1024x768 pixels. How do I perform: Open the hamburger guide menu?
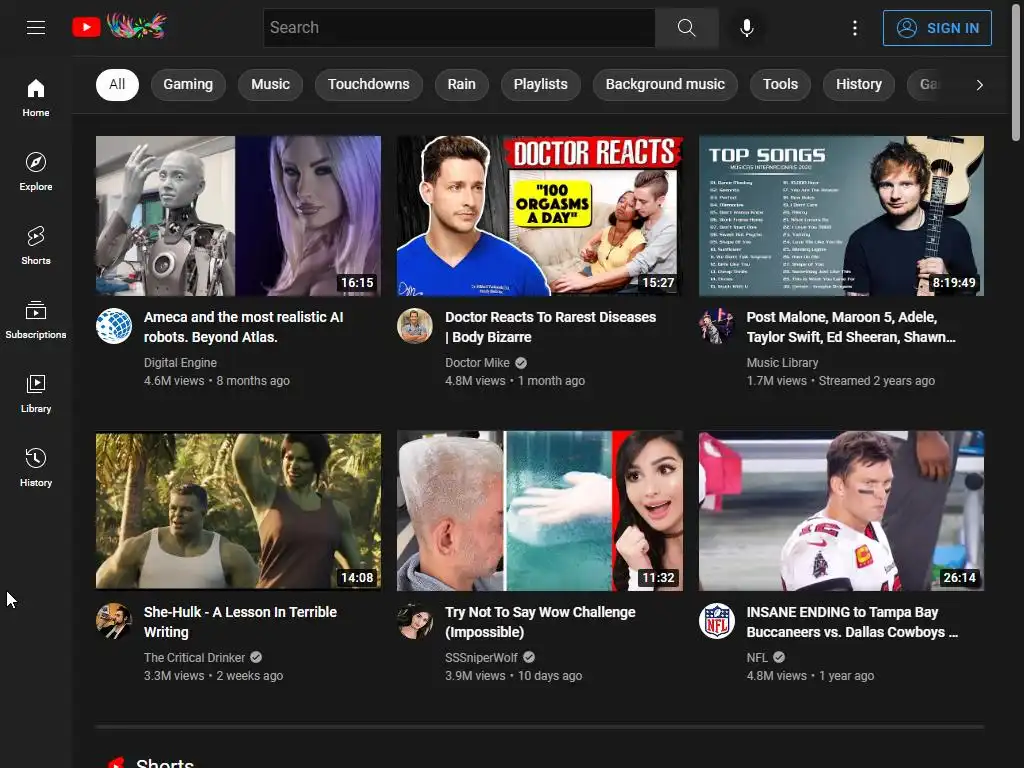click(x=36, y=27)
